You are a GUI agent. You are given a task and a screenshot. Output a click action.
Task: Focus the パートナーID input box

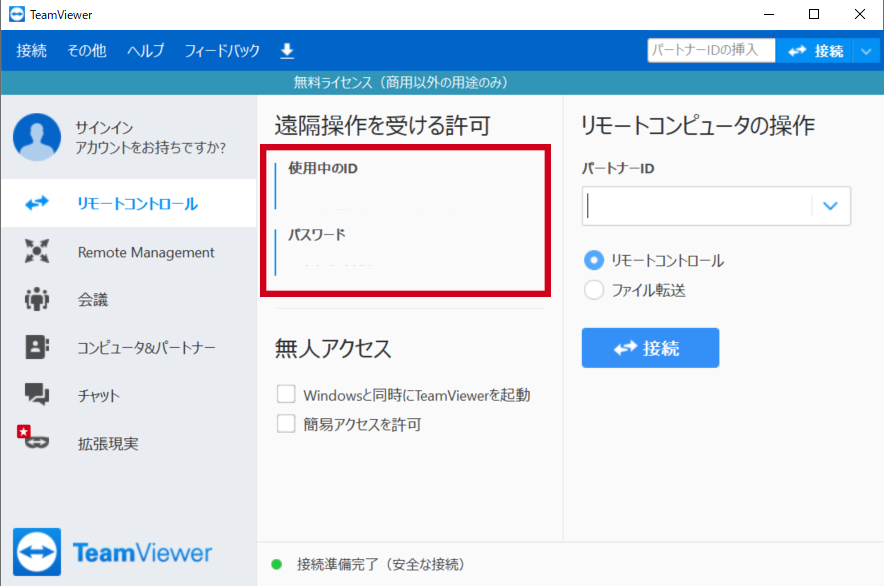click(x=697, y=206)
